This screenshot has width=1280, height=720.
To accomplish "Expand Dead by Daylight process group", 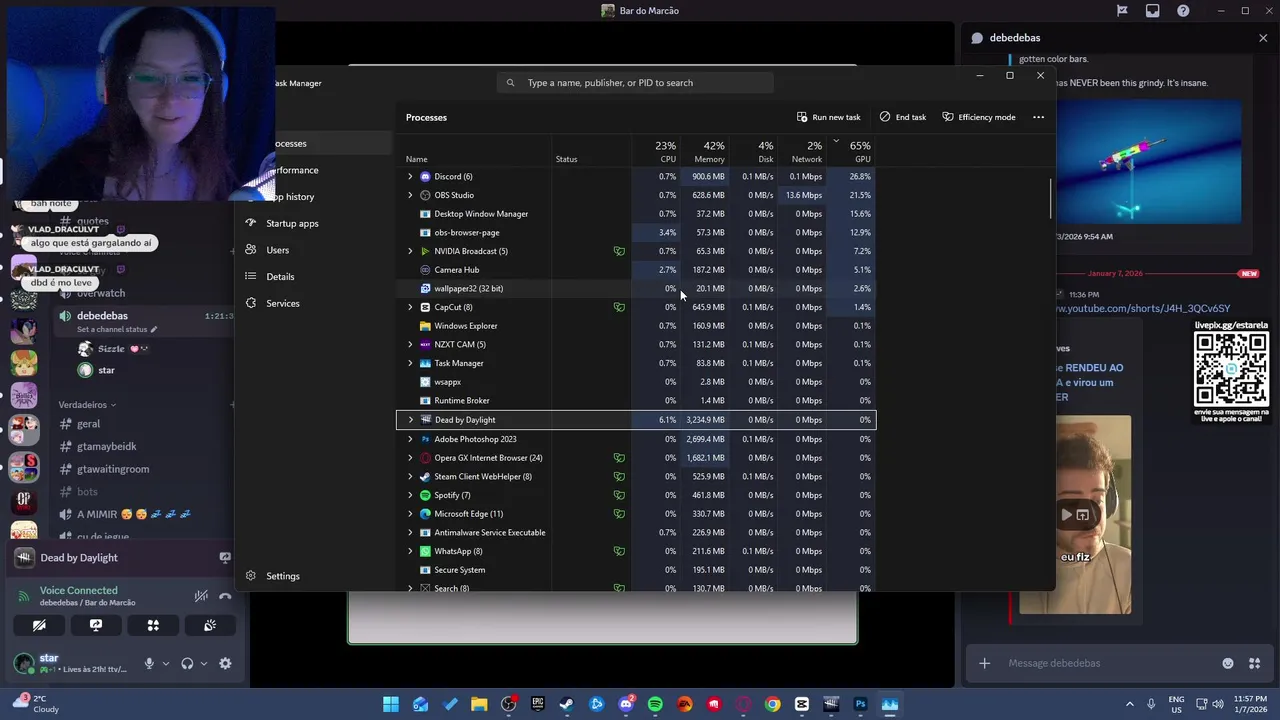I will [x=410, y=420].
